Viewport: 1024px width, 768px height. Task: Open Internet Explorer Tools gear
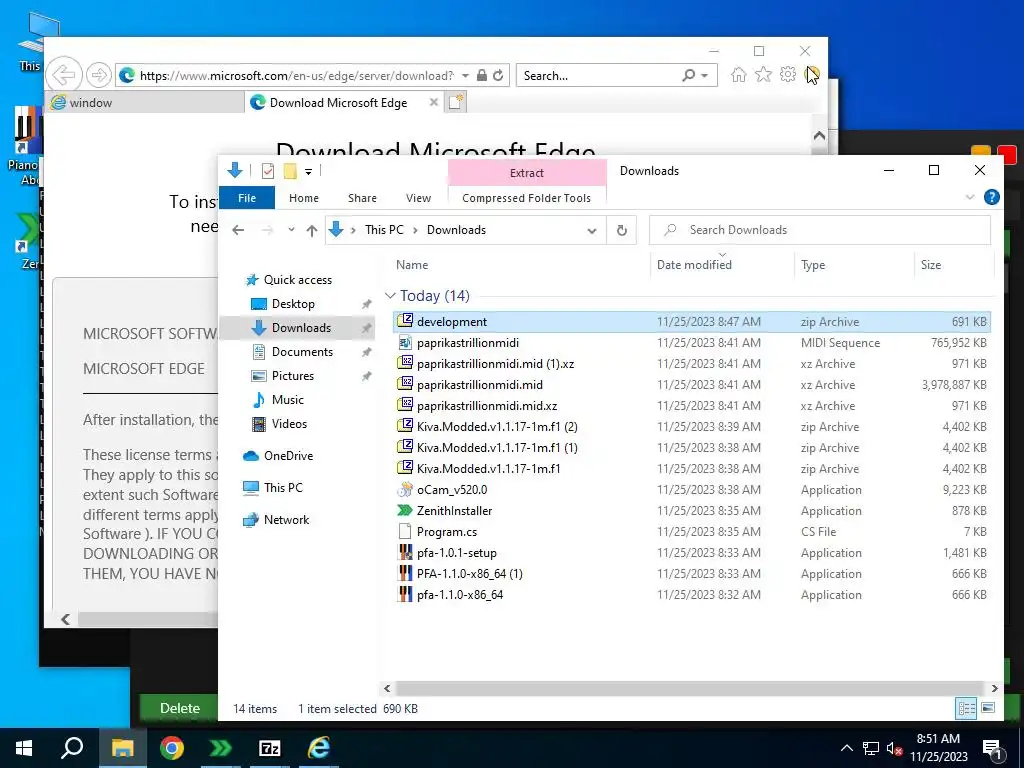coord(788,74)
